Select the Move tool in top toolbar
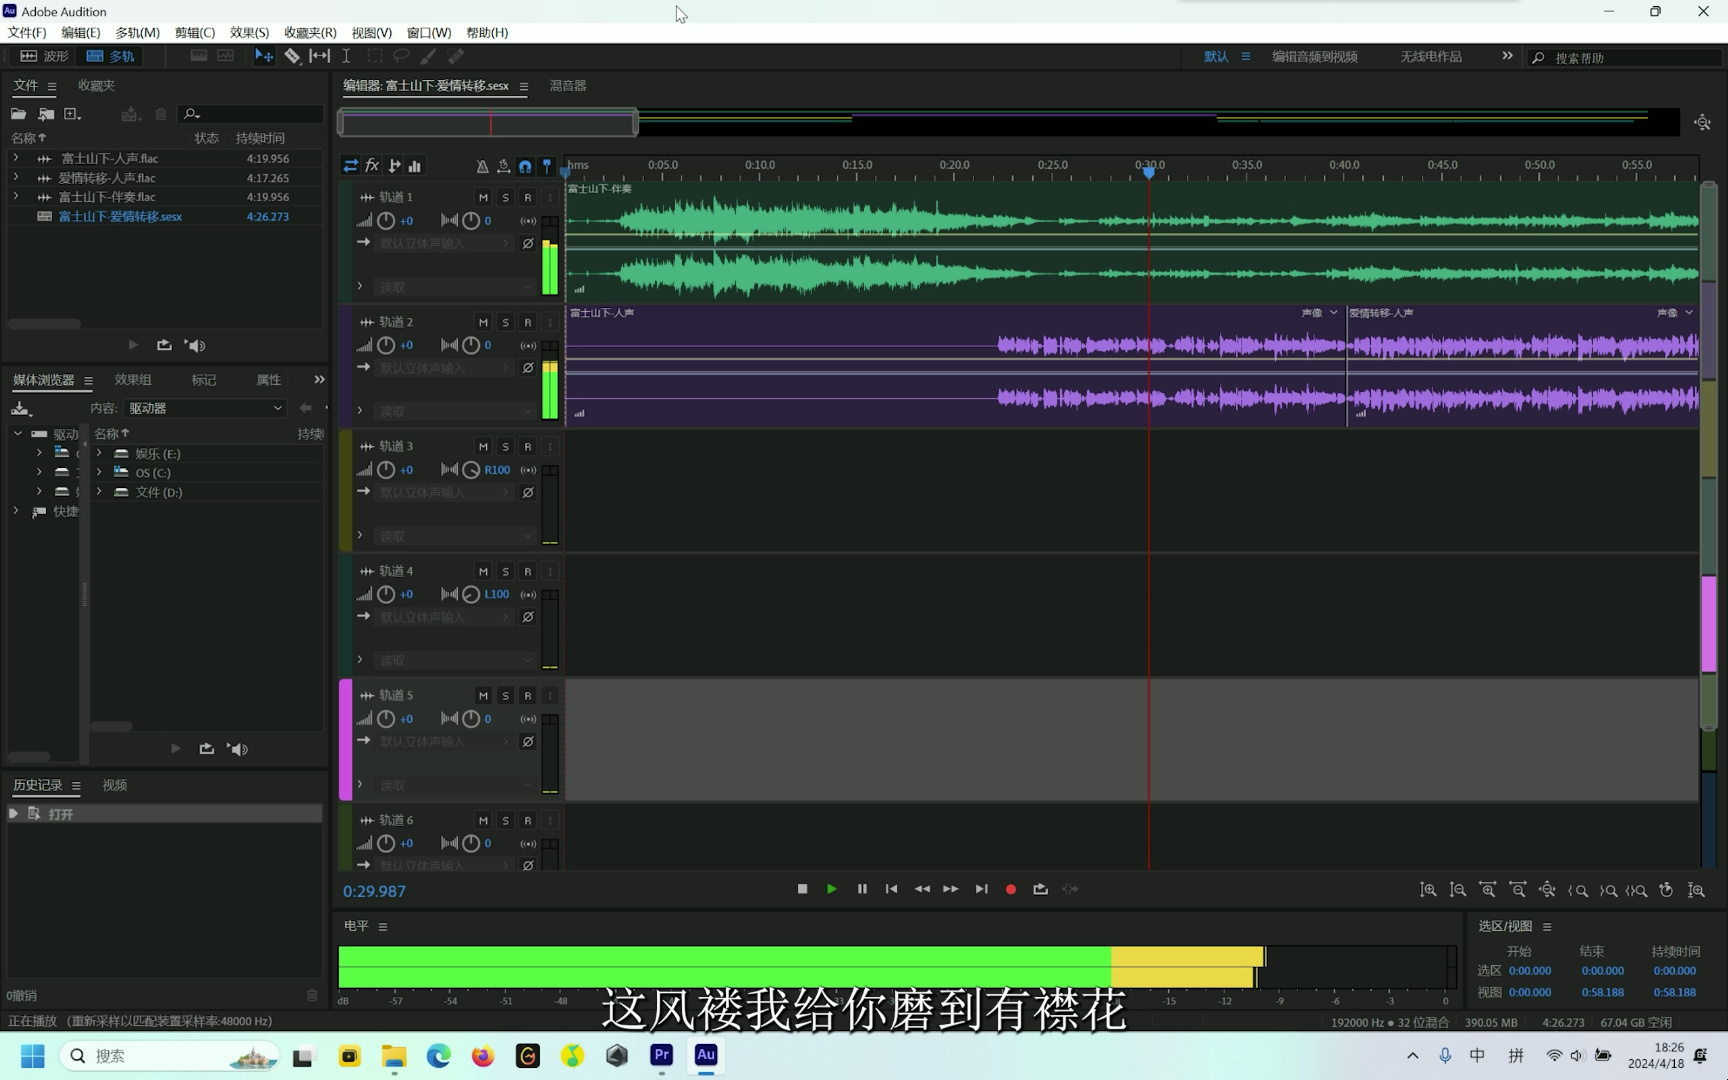This screenshot has height=1080, width=1728. (x=264, y=56)
